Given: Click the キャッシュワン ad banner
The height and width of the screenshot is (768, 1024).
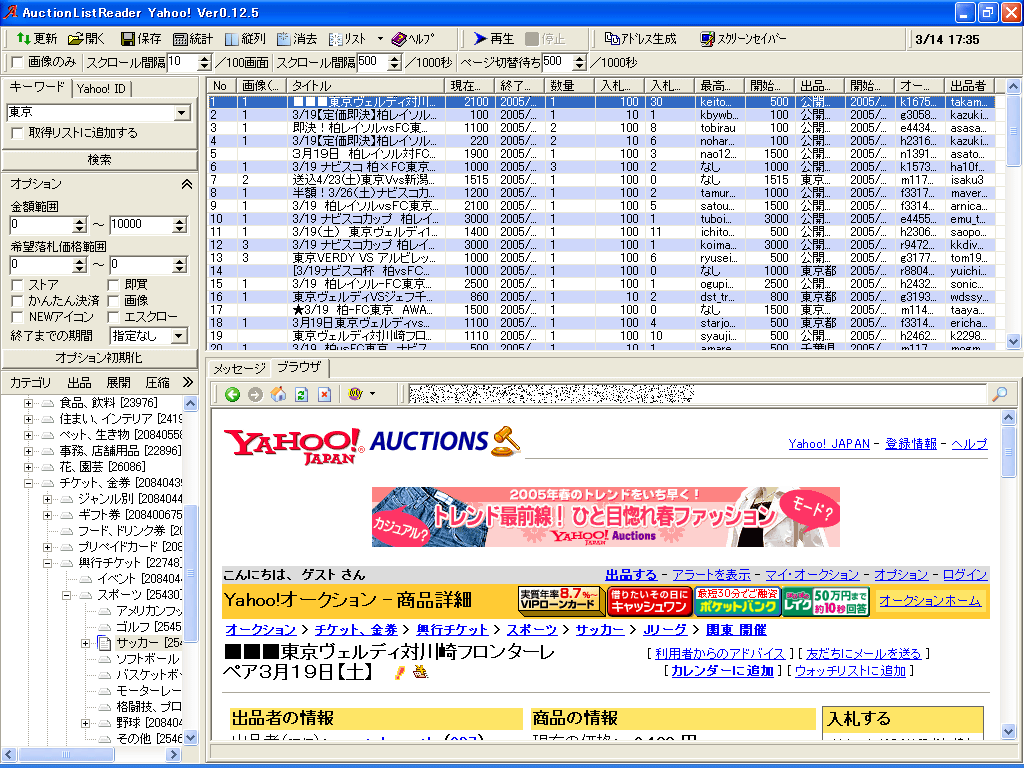Looking at the screenshot, I should point(648,601).
